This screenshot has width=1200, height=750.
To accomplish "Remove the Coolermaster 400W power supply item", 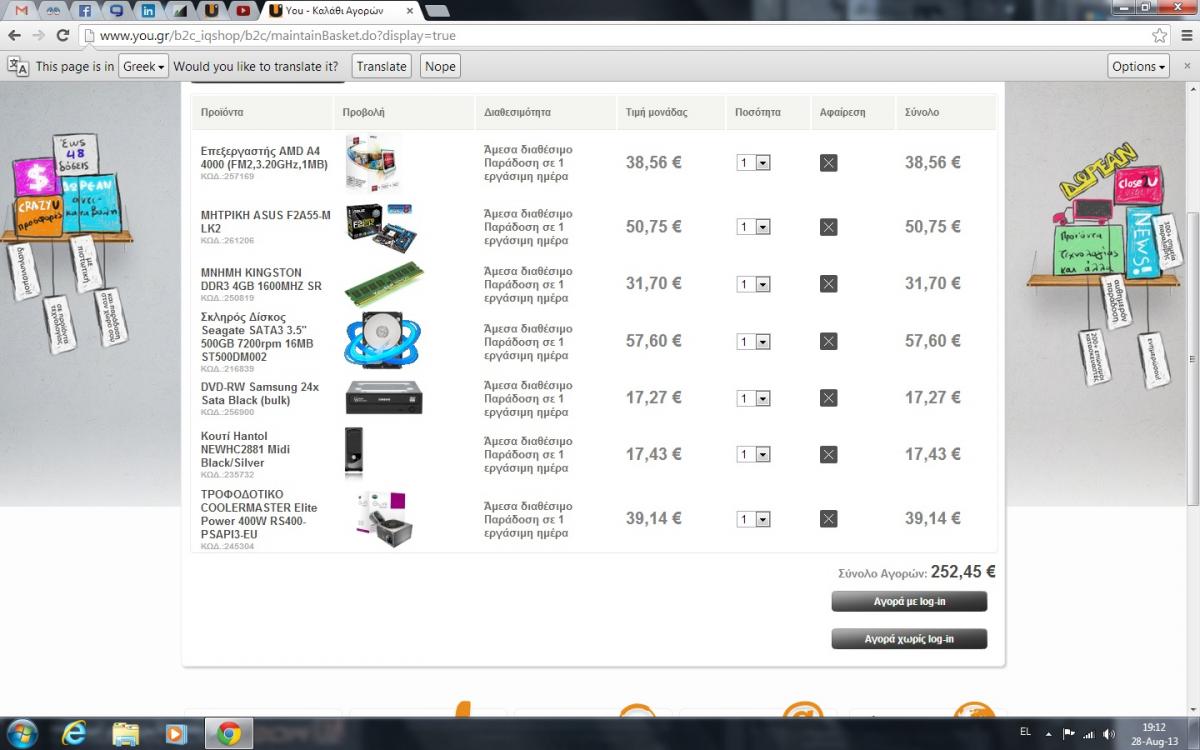I will point(828,519).
